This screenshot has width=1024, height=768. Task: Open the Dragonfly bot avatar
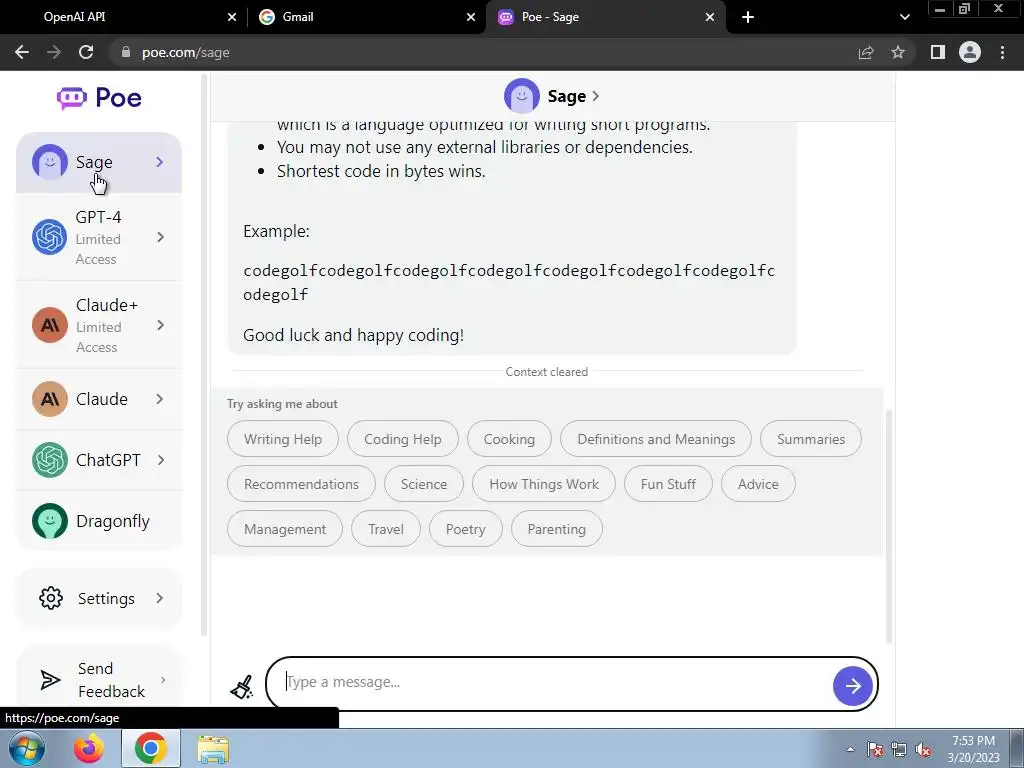click(50, 521)
